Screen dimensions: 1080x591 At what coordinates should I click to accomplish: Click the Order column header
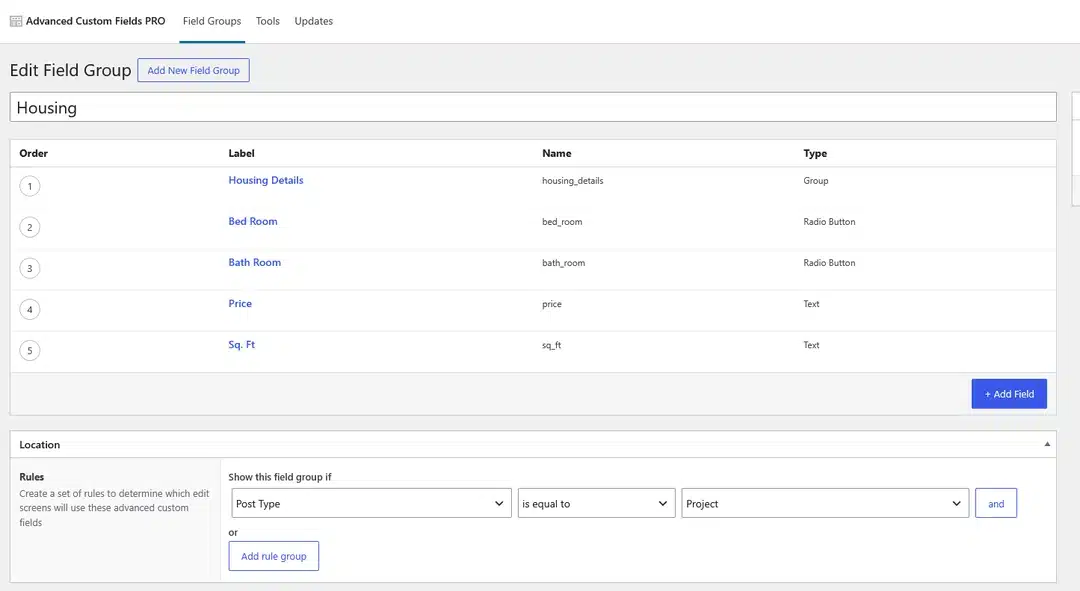click(34, 154)
